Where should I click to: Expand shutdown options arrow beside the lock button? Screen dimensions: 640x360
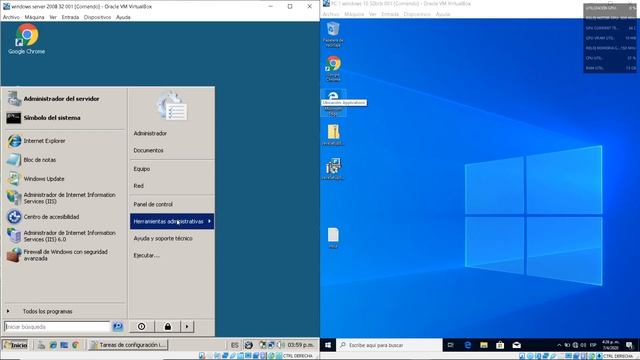click(x=187, y=327)
